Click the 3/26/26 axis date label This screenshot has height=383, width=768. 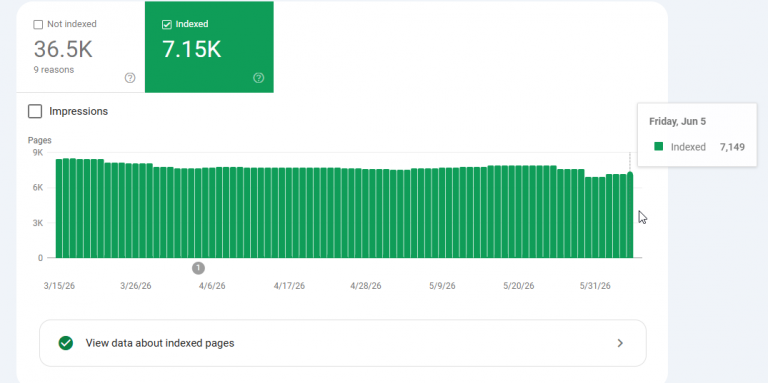click(x=136, y=286)
